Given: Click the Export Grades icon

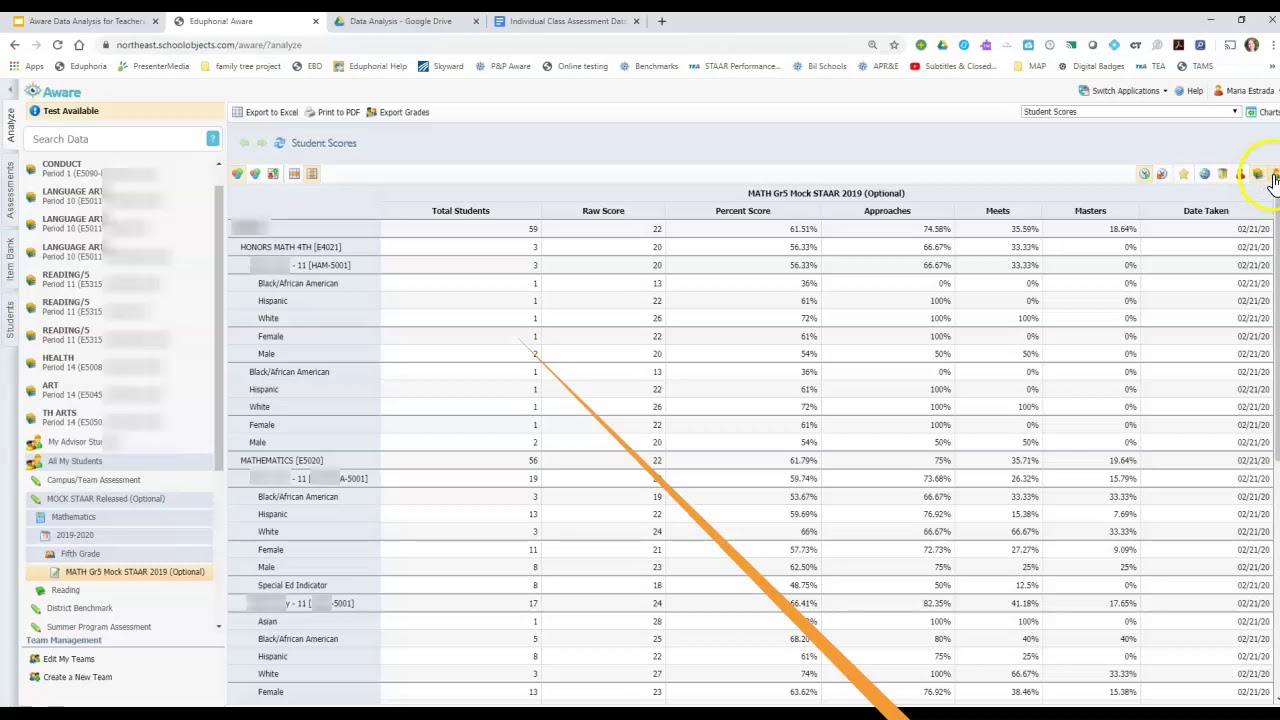Looking at the screenshot, I should 371,112.
